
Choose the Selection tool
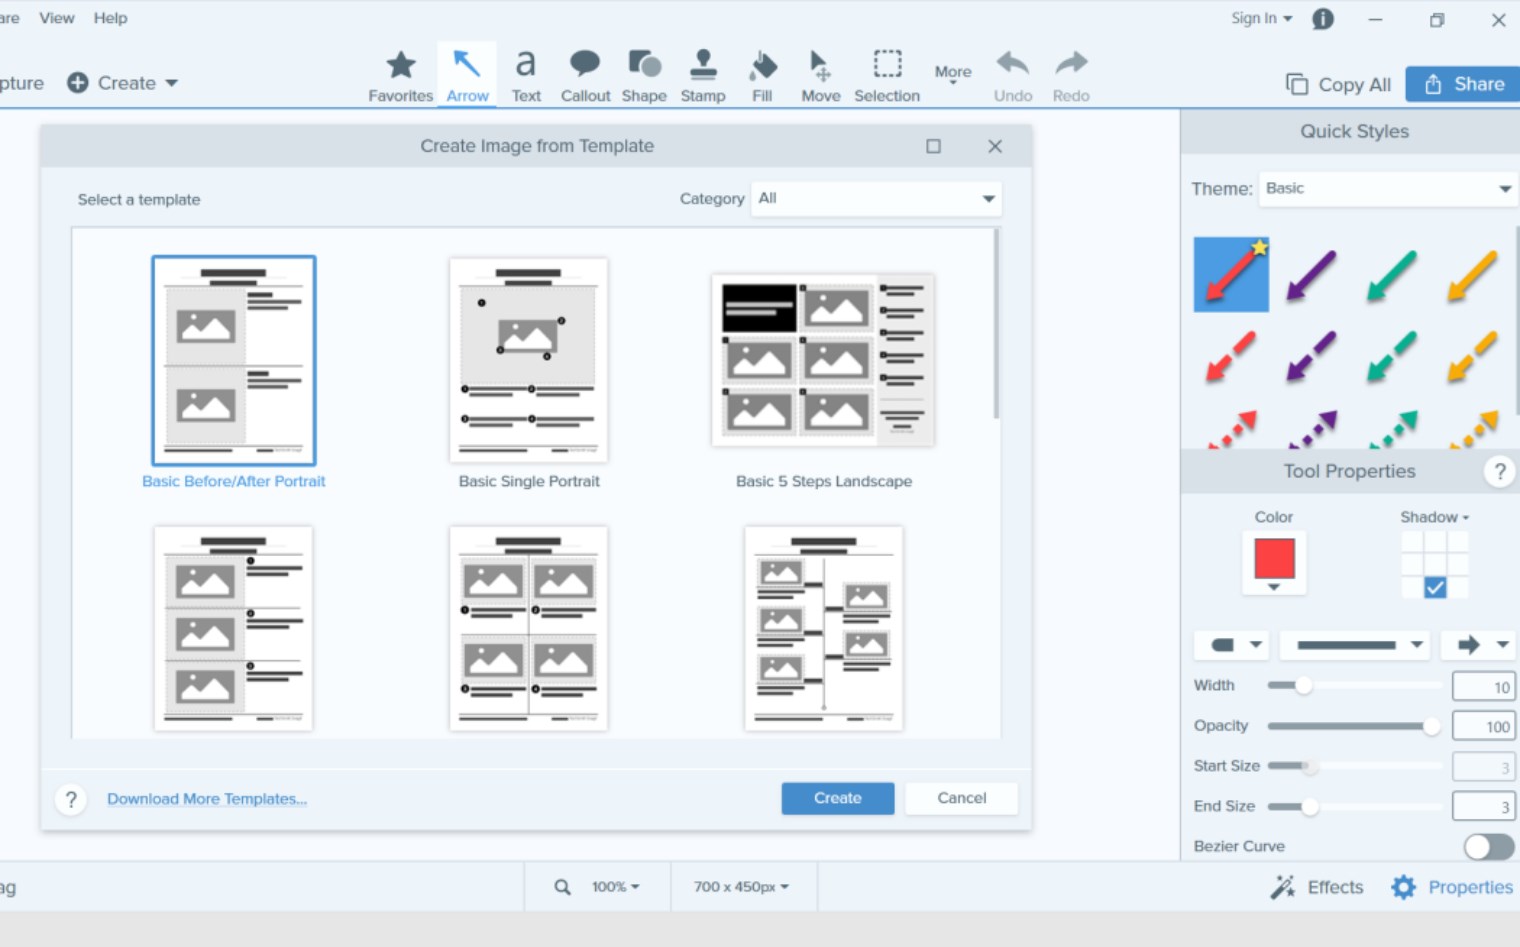point(886,74)
